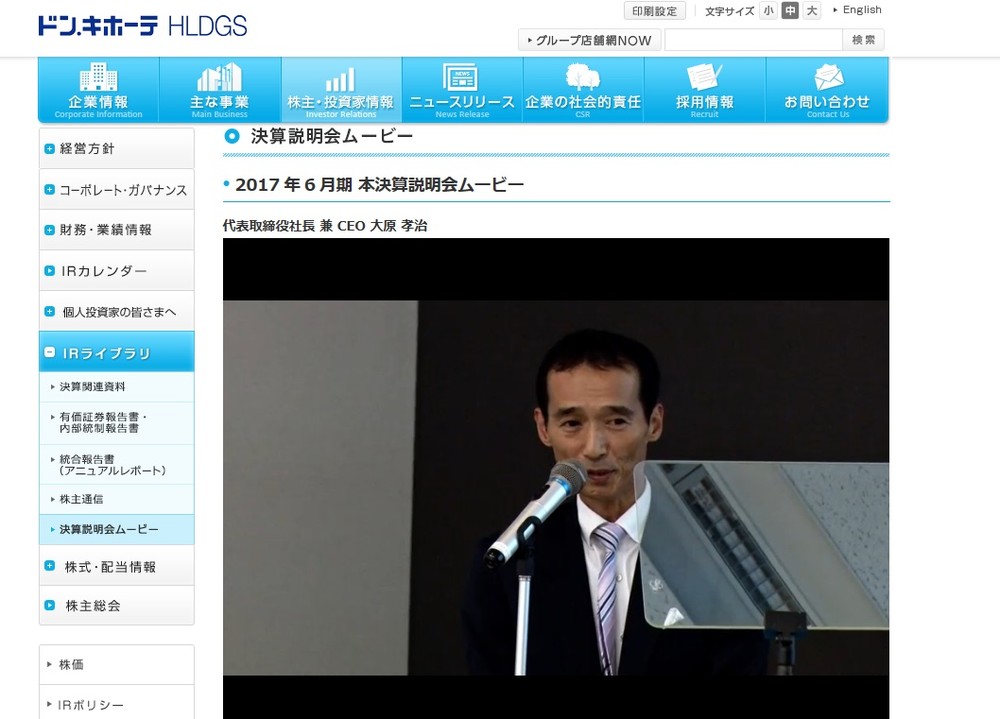Open 企業の社会的責任 CSR tree icon

pyautogui.click(x=582, y=78)
